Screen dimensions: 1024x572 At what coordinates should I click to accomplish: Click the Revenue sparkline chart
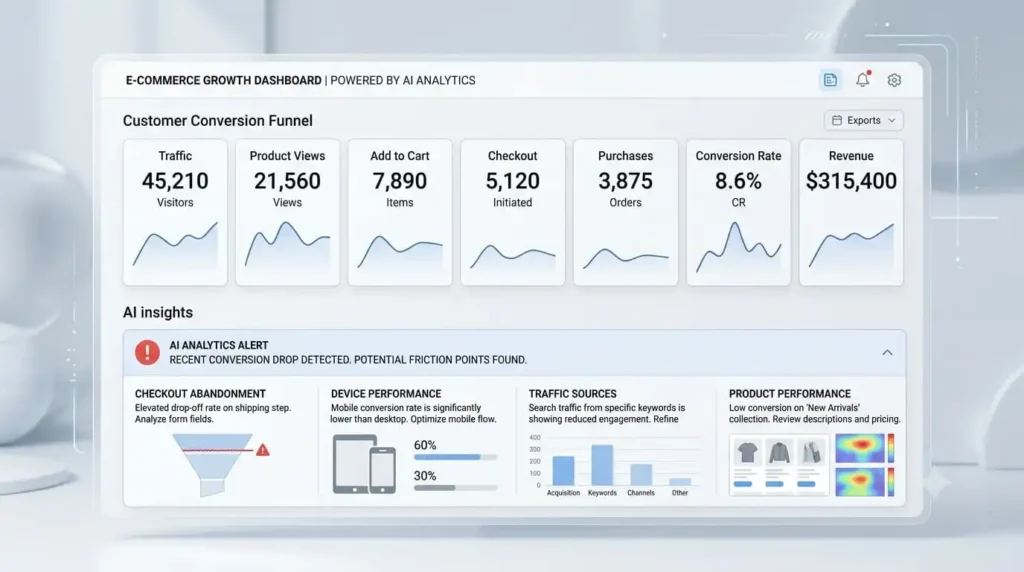851,246
